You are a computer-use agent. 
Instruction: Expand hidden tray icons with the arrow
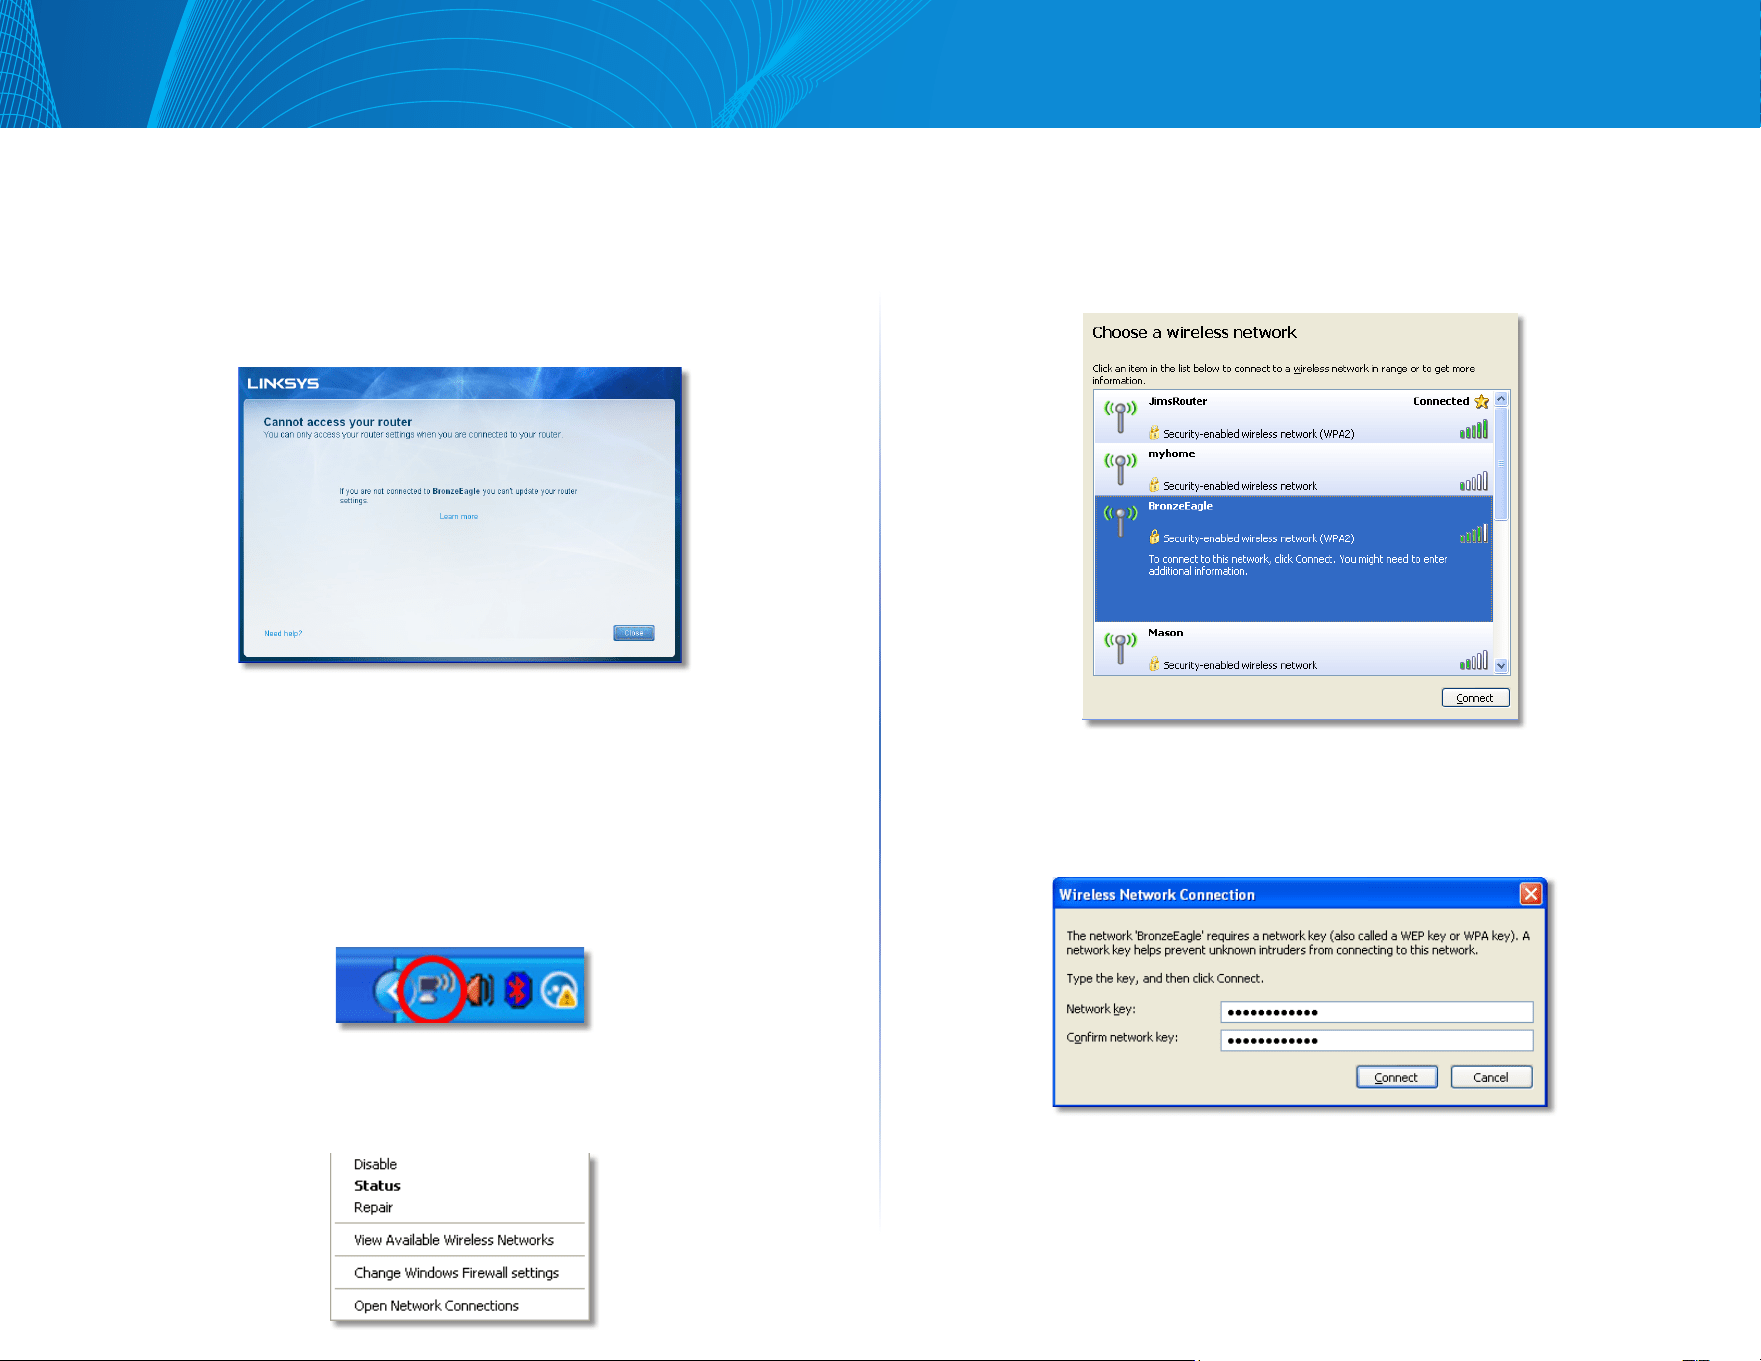tap(388, 991)
